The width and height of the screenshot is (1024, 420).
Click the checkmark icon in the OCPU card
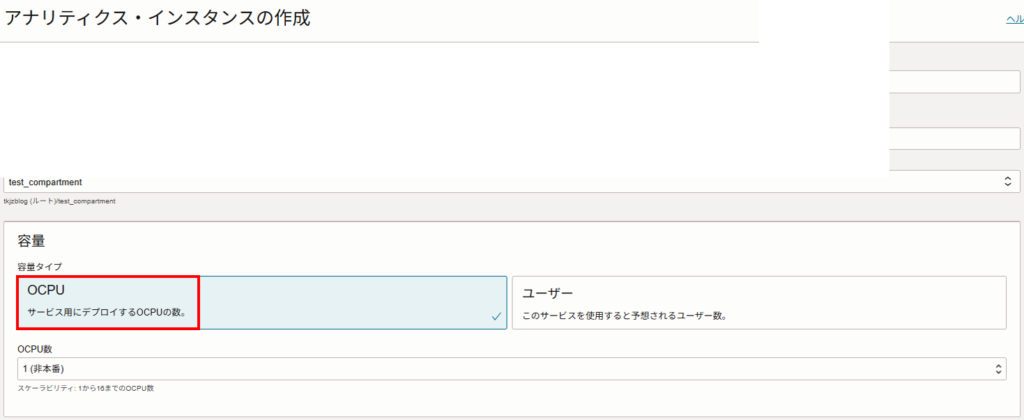(496, 316)
